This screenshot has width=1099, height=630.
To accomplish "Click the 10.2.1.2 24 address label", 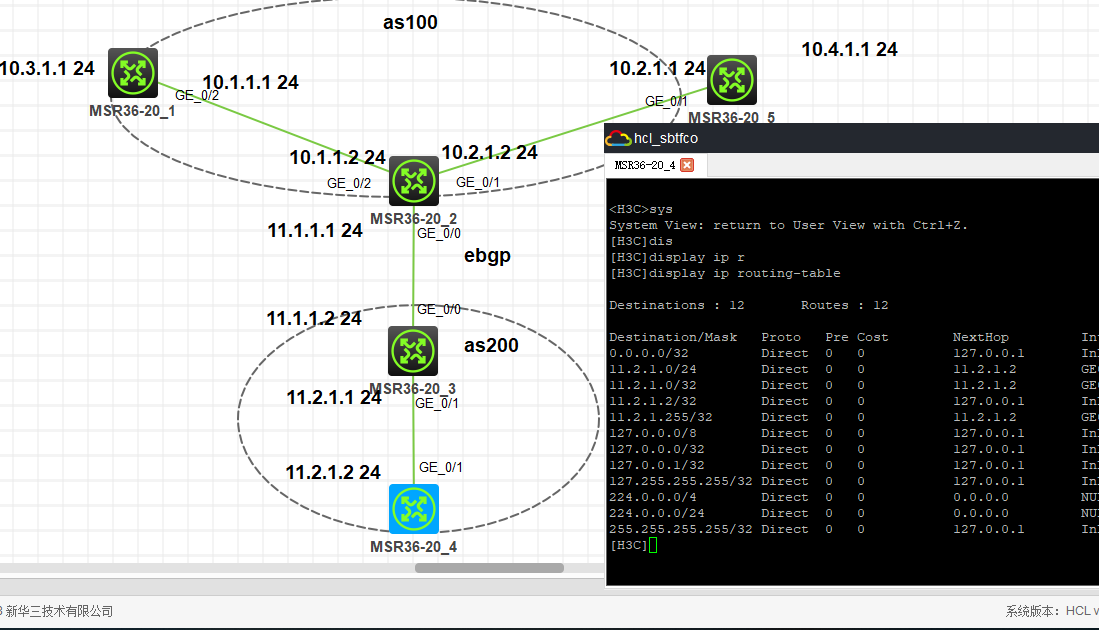I will click(x=489, y=153).
